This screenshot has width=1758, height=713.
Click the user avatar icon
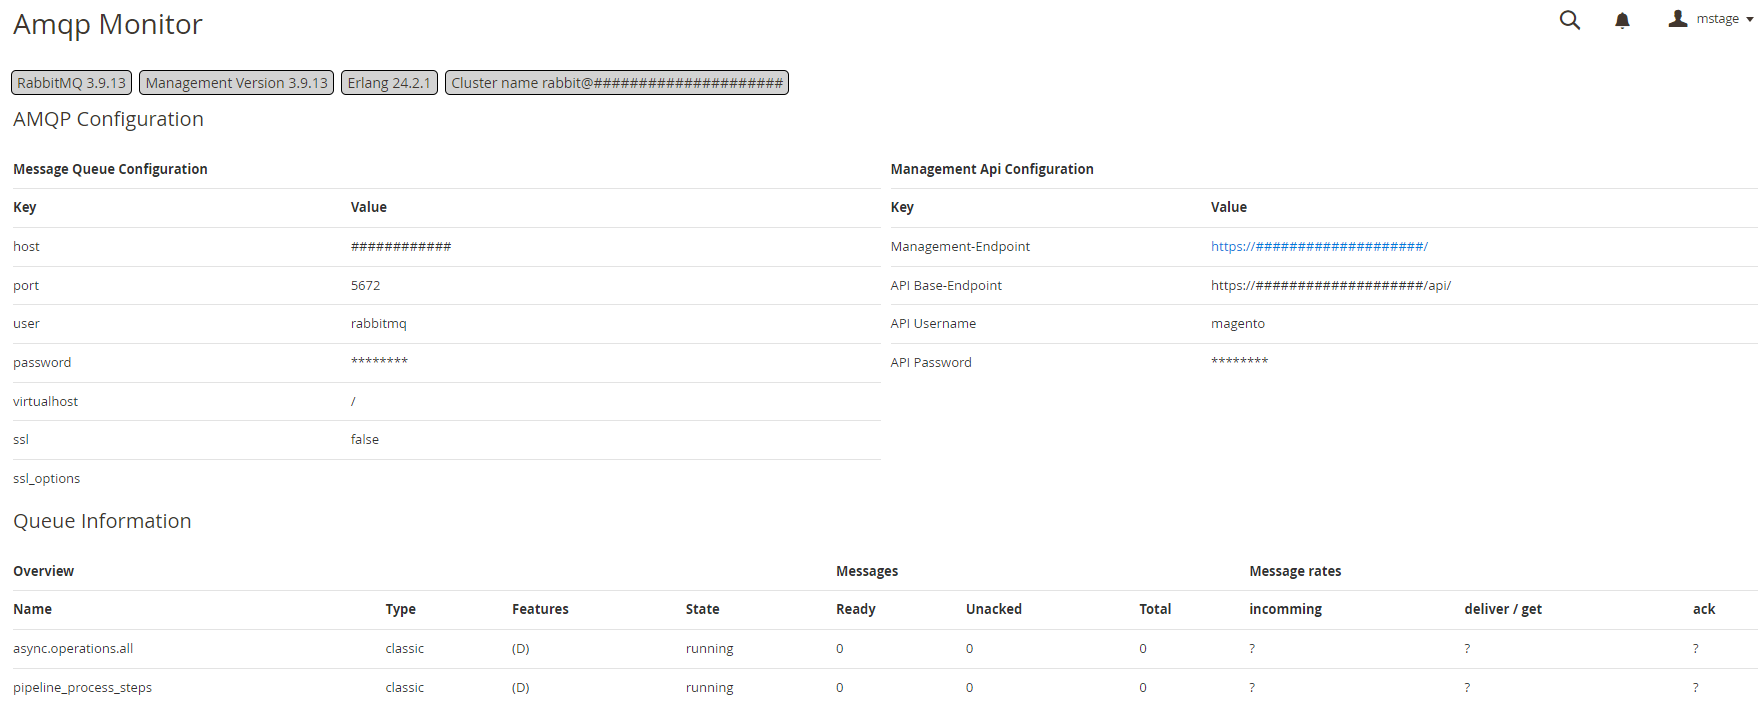point(1677,19)
